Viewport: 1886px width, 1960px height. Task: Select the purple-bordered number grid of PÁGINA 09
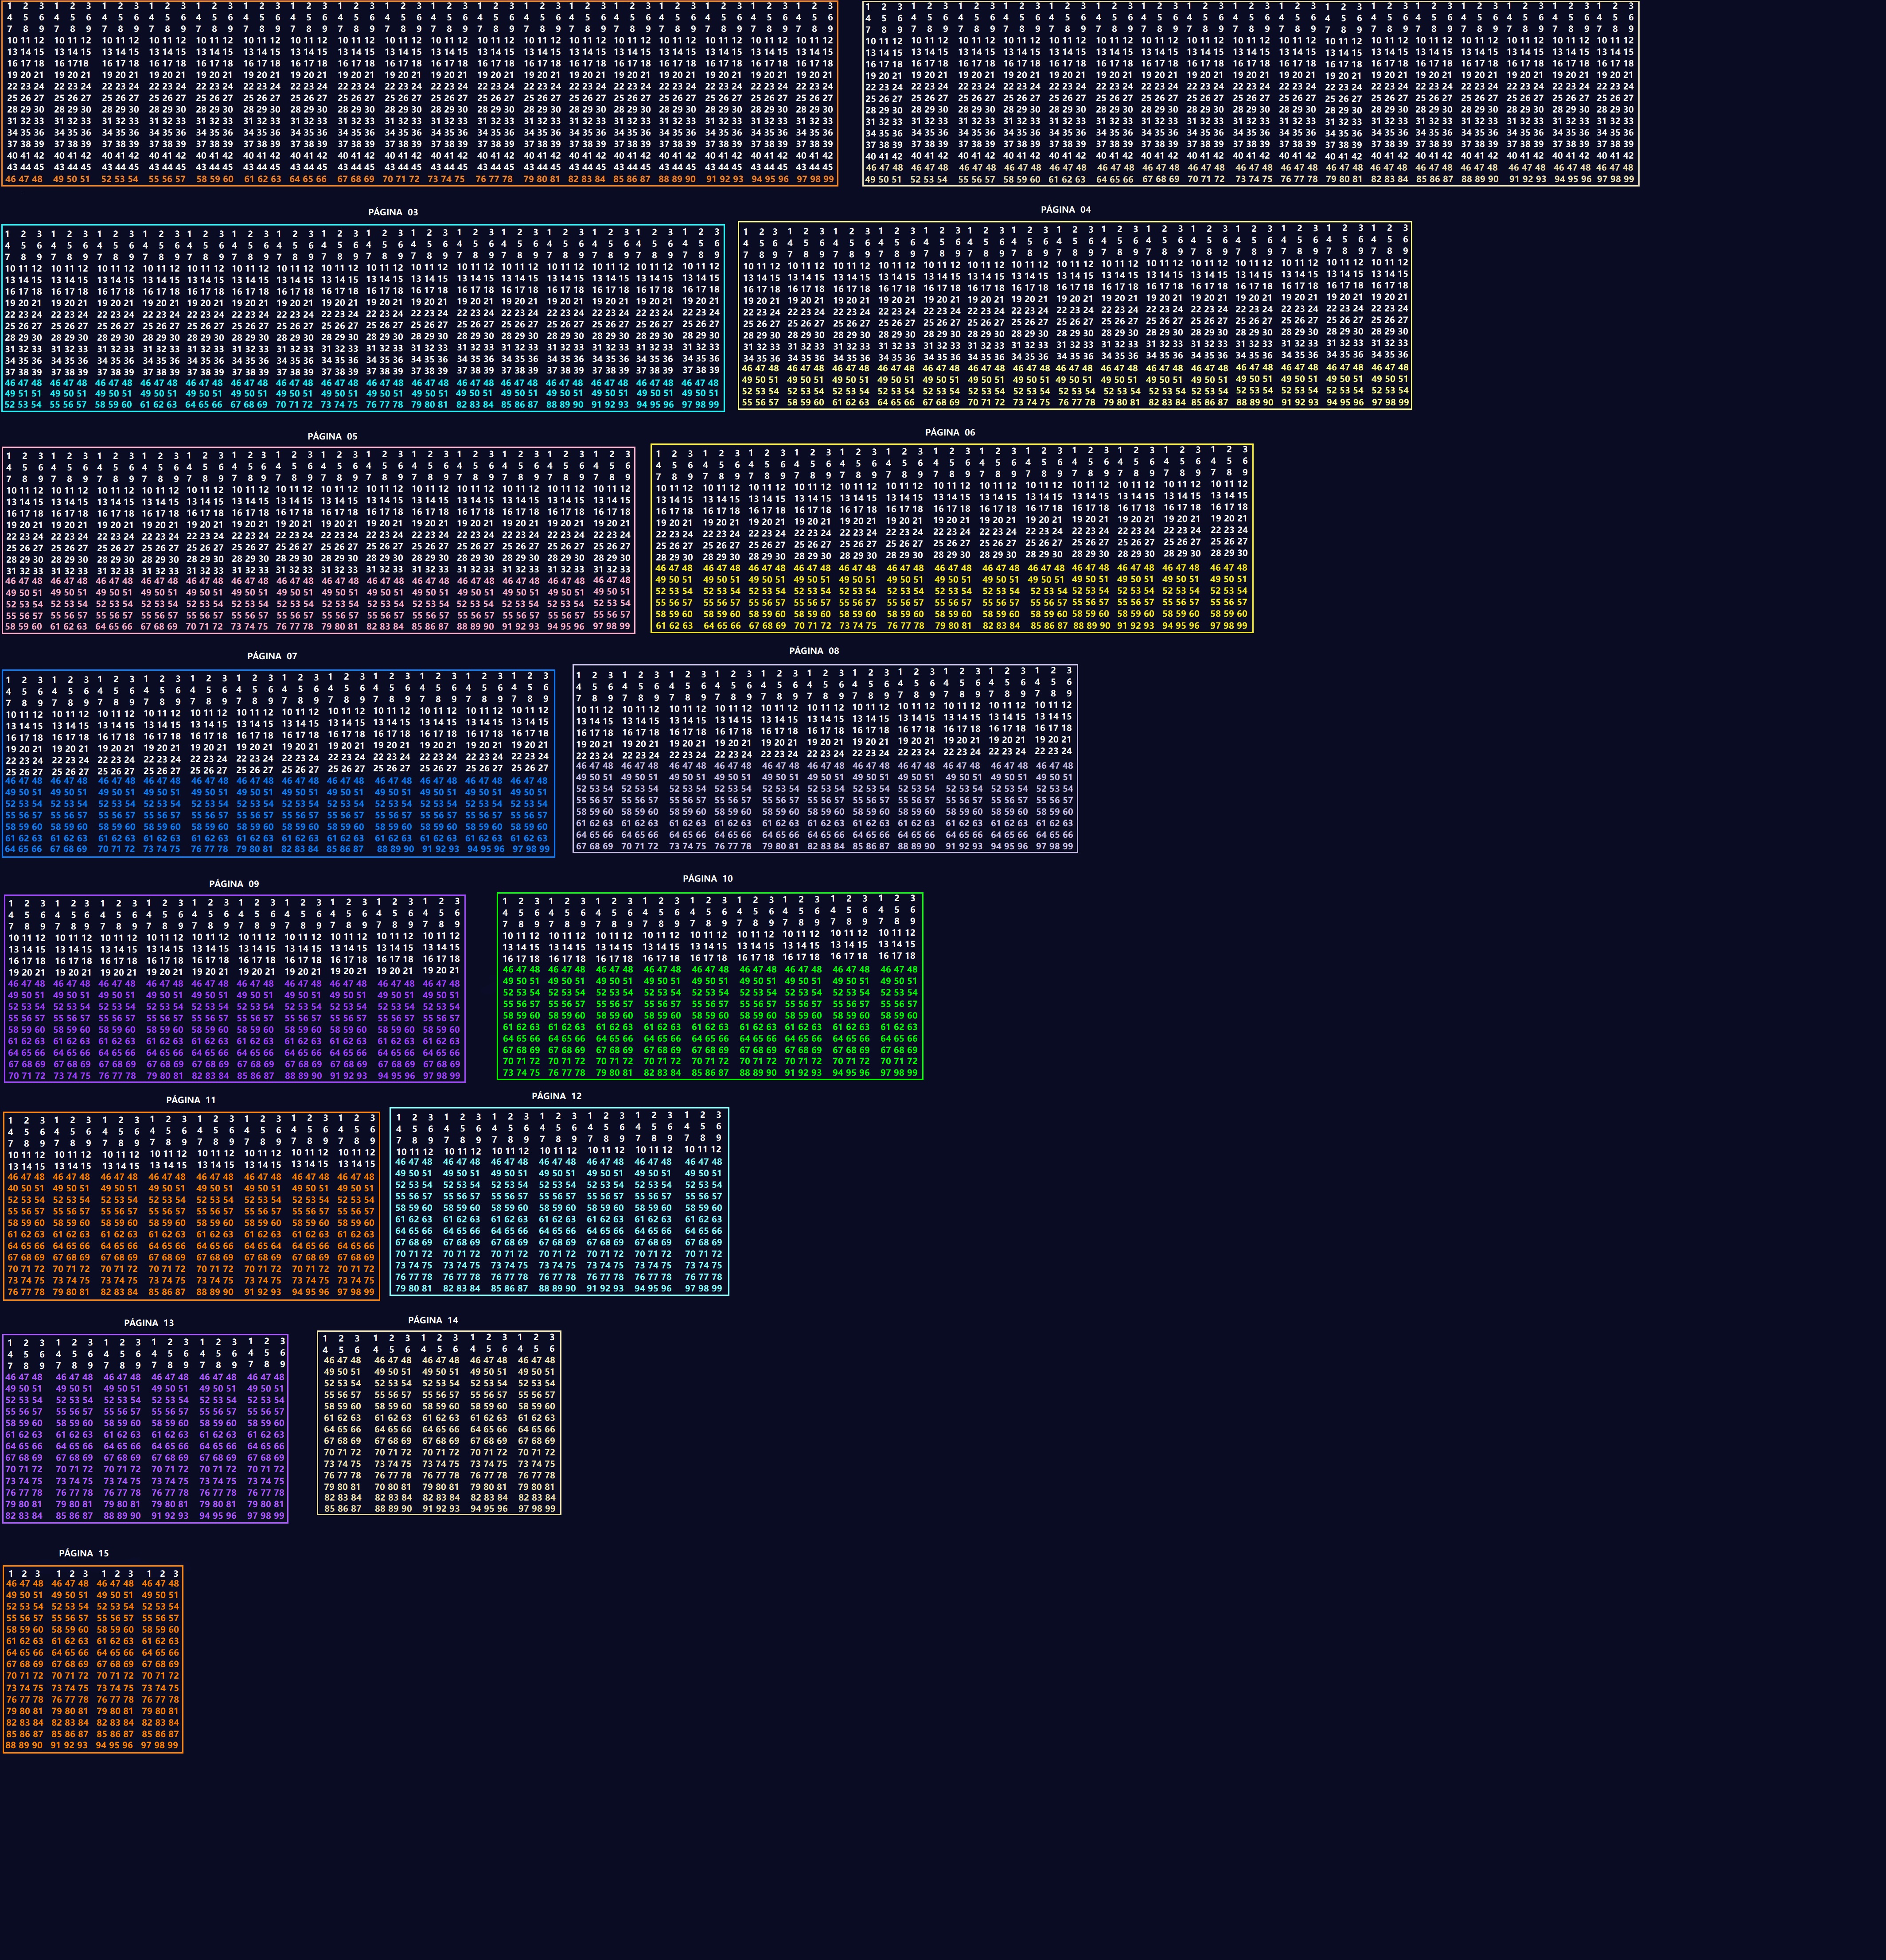234,988
